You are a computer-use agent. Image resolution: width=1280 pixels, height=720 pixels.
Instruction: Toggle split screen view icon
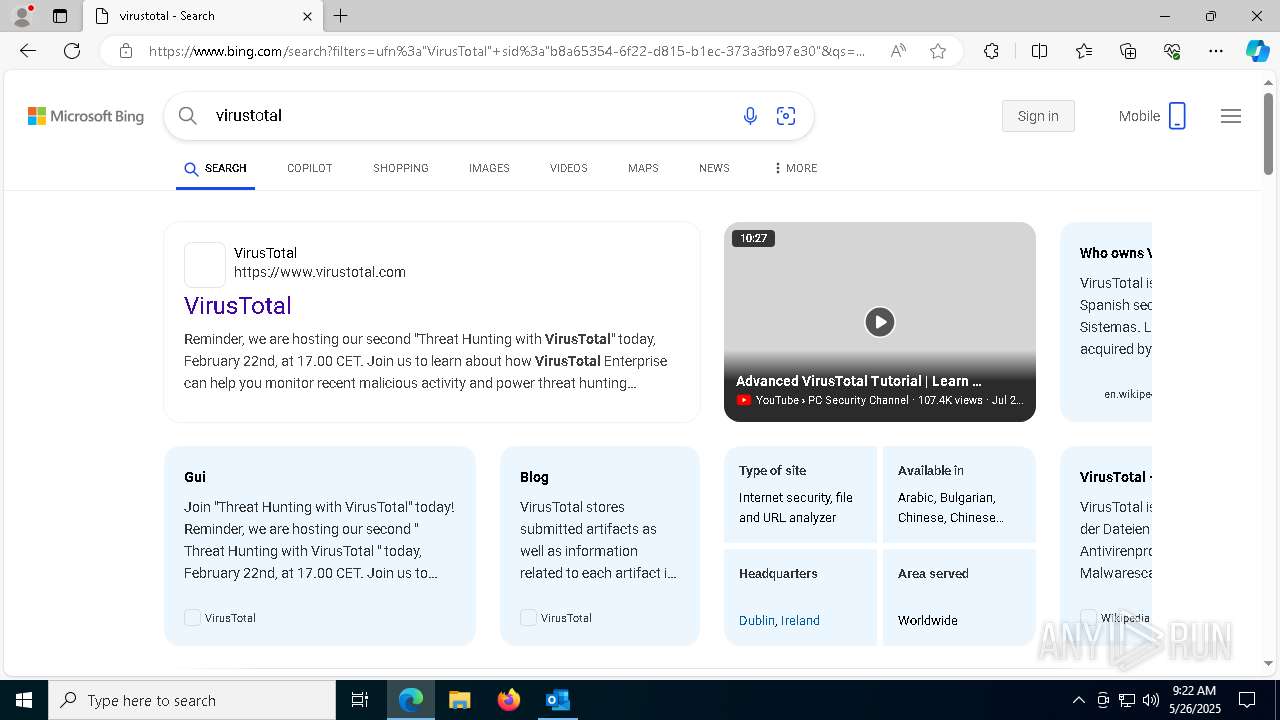tap(1039, 51)
